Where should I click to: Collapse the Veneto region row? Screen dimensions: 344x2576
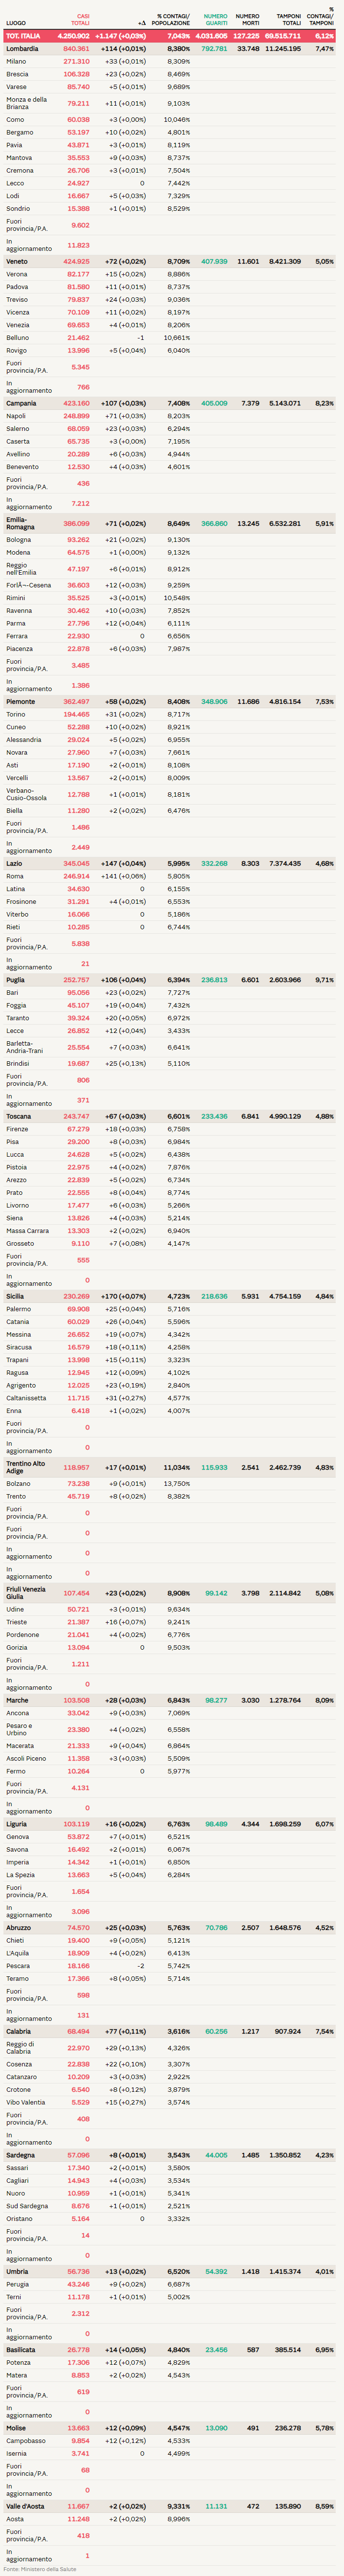(17, 262)
